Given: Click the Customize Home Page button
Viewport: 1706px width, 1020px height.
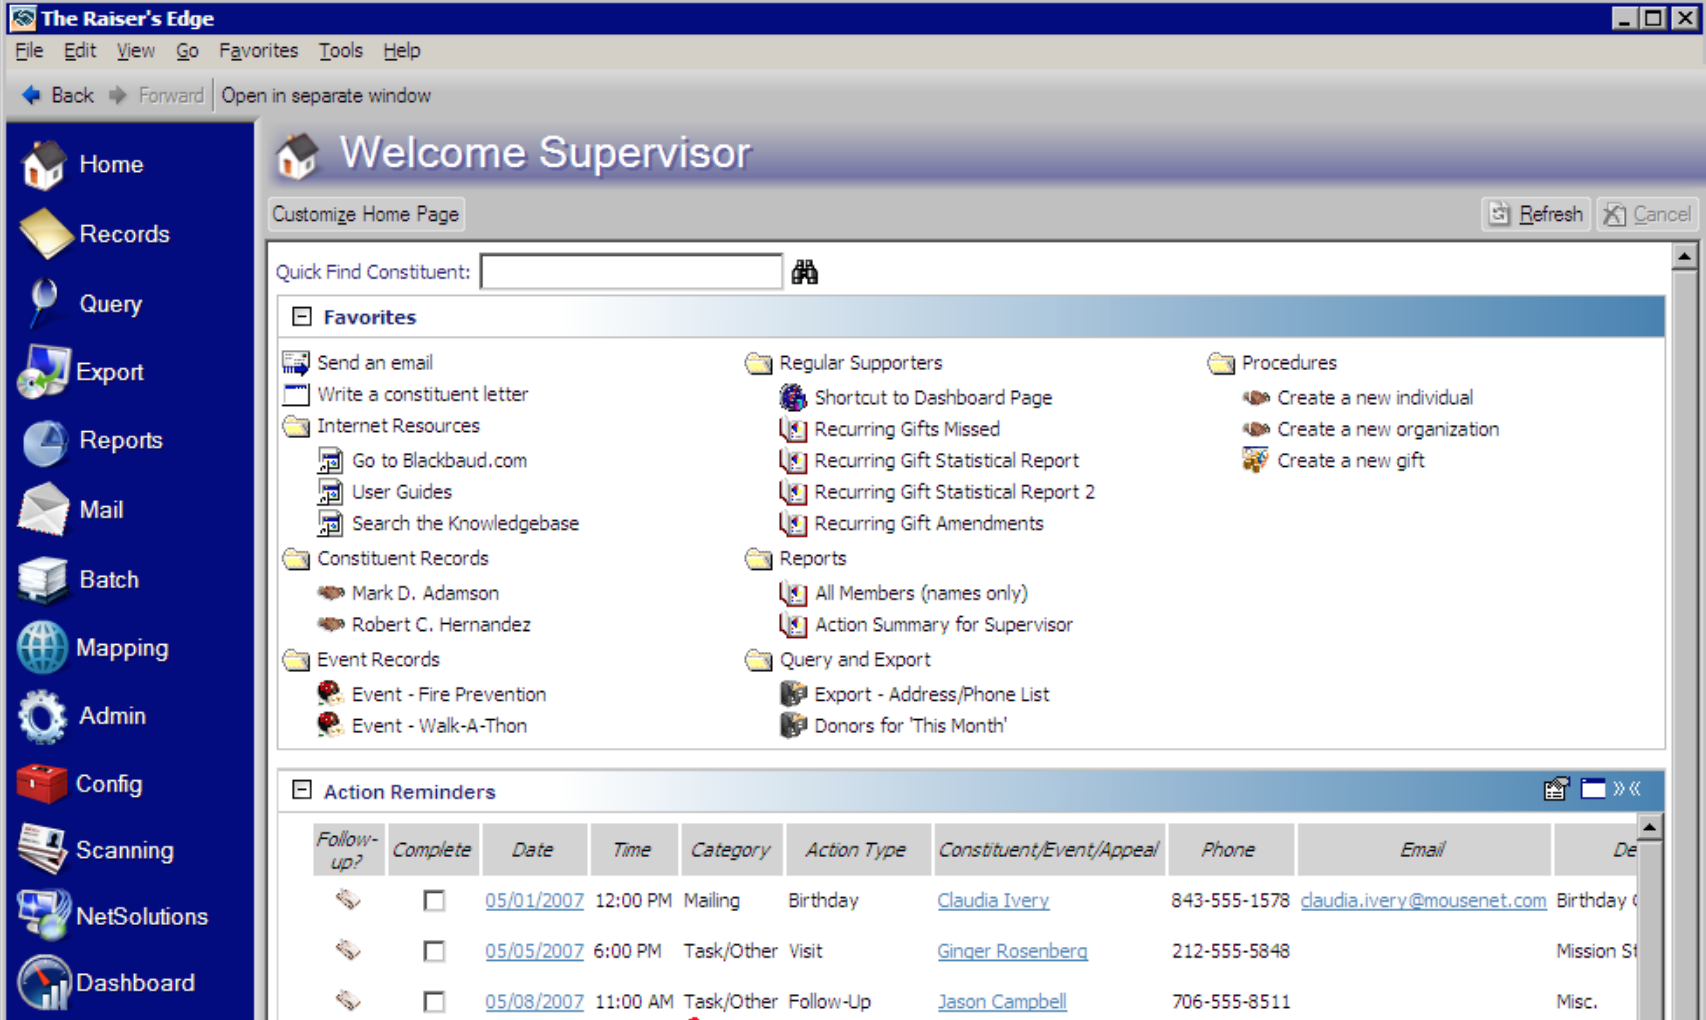Looking at the screenshot, I should pos(365,214).
